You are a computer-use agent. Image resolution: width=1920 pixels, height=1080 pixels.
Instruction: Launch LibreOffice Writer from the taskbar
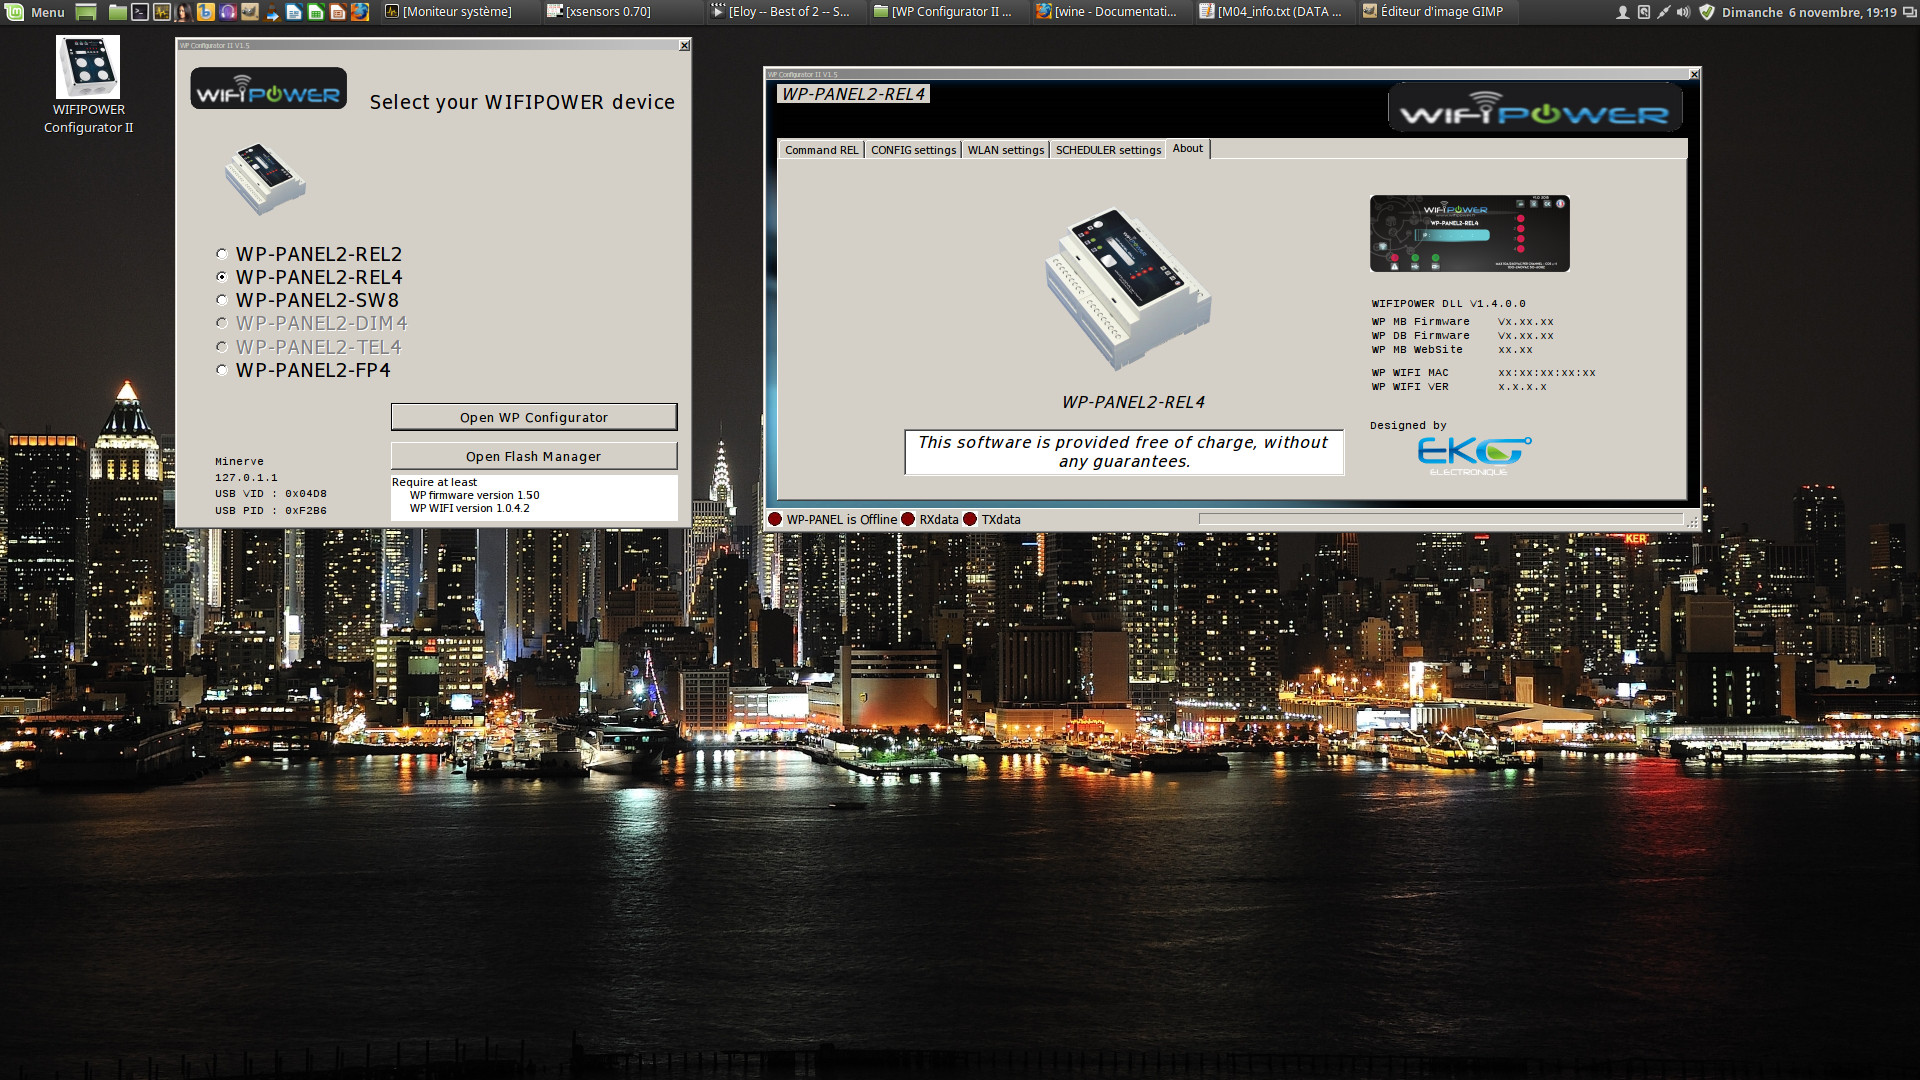coord(293,12)
